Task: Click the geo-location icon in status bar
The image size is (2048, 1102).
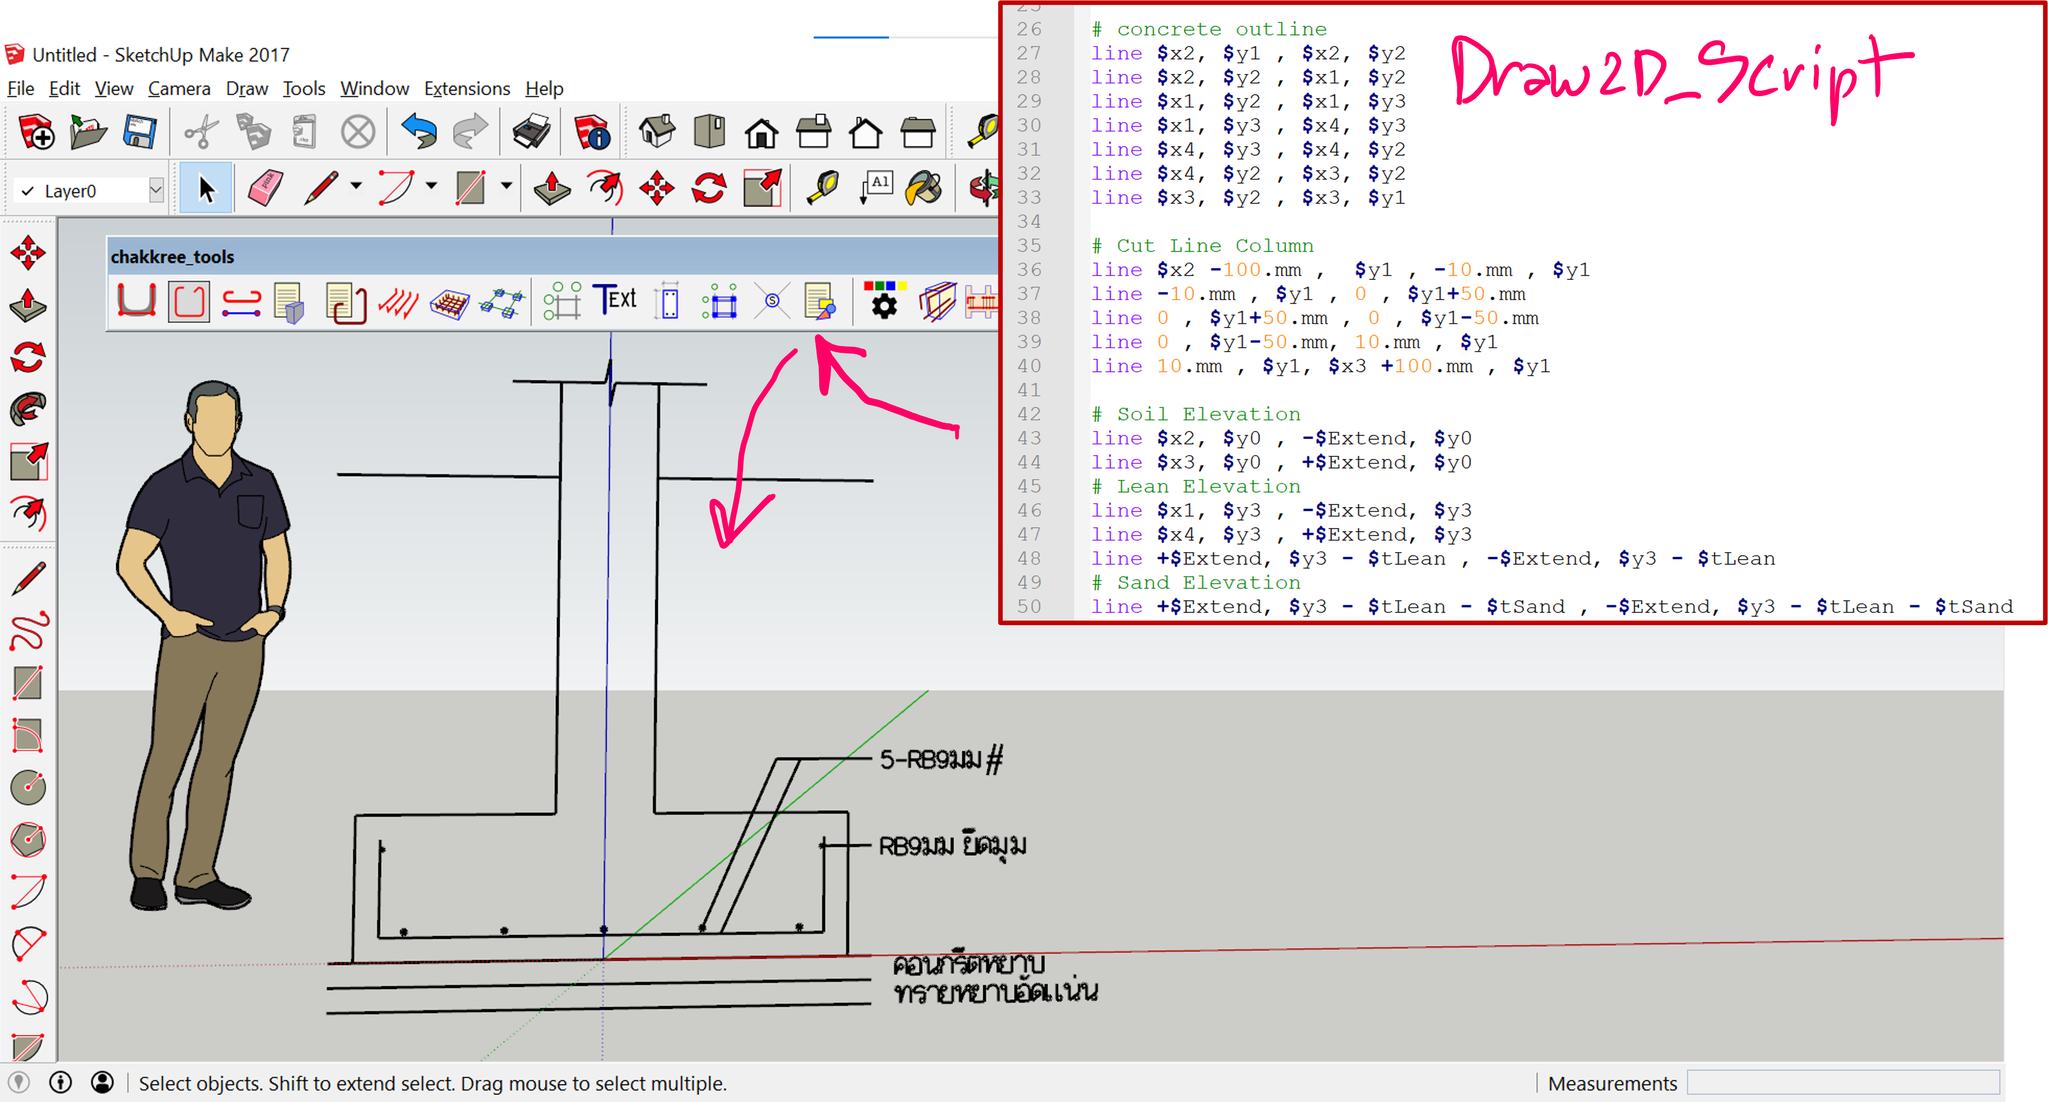Action: 18,1082
